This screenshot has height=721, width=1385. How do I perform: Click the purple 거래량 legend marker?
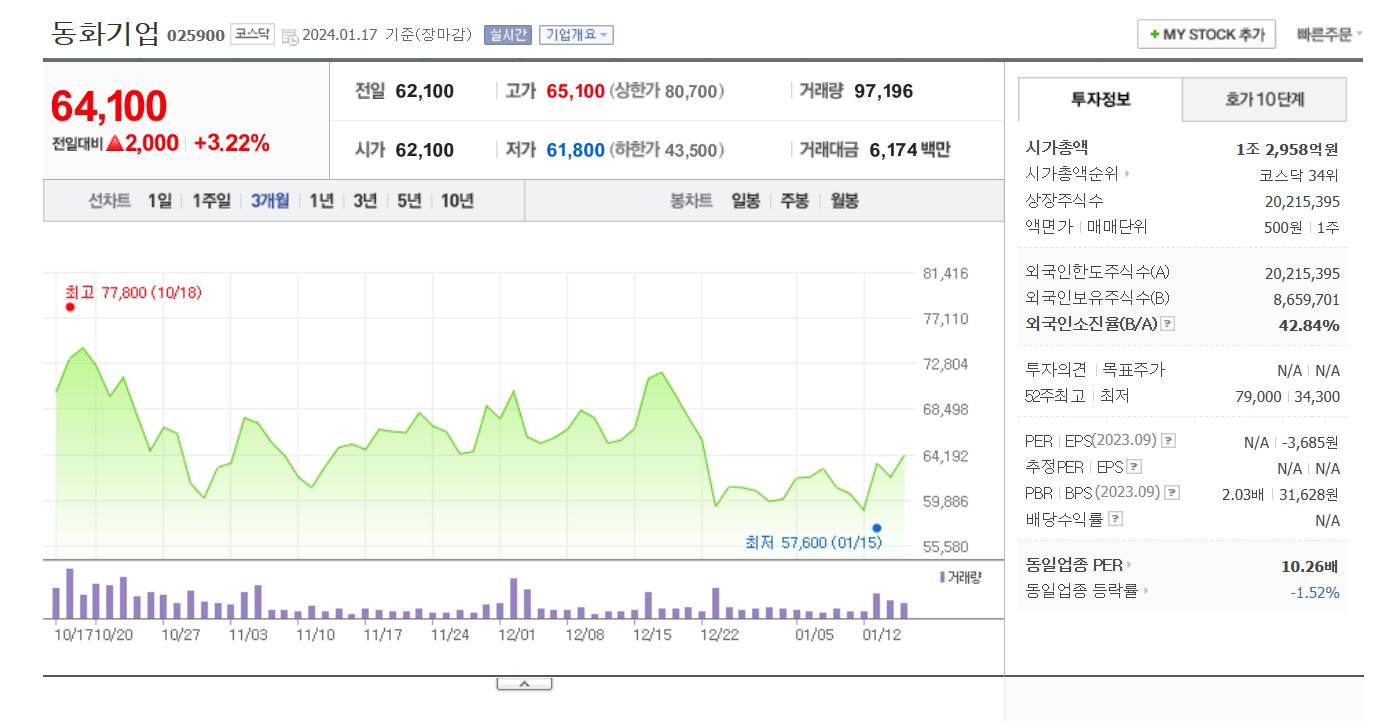[942, 577]
